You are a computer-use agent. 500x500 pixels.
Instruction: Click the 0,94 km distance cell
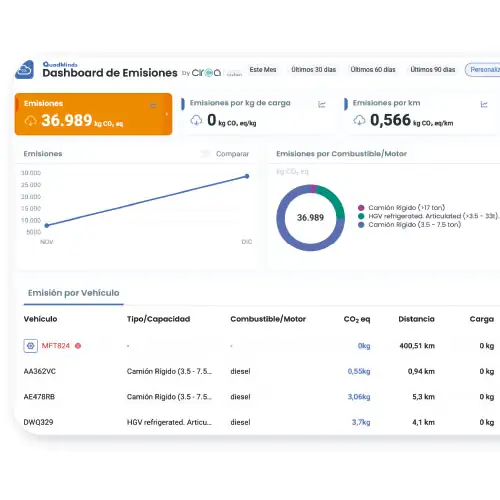tap(421, 371)
